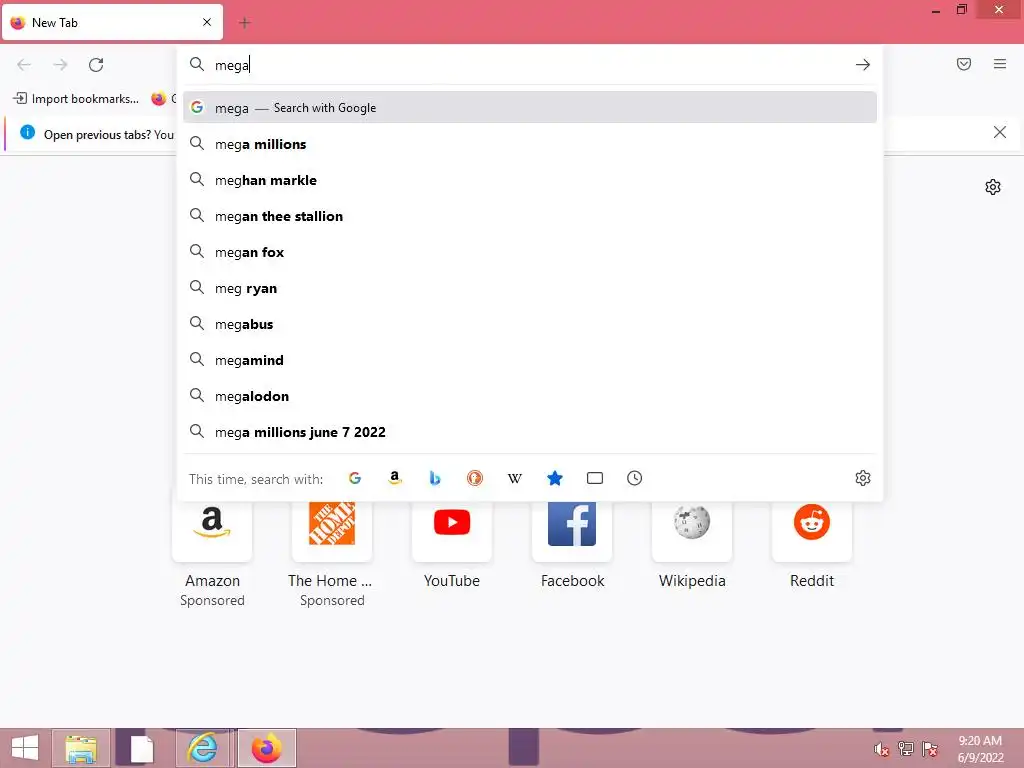Select suggestion megabus
This screenshot has height=768, width=1024.
(530, 324)
